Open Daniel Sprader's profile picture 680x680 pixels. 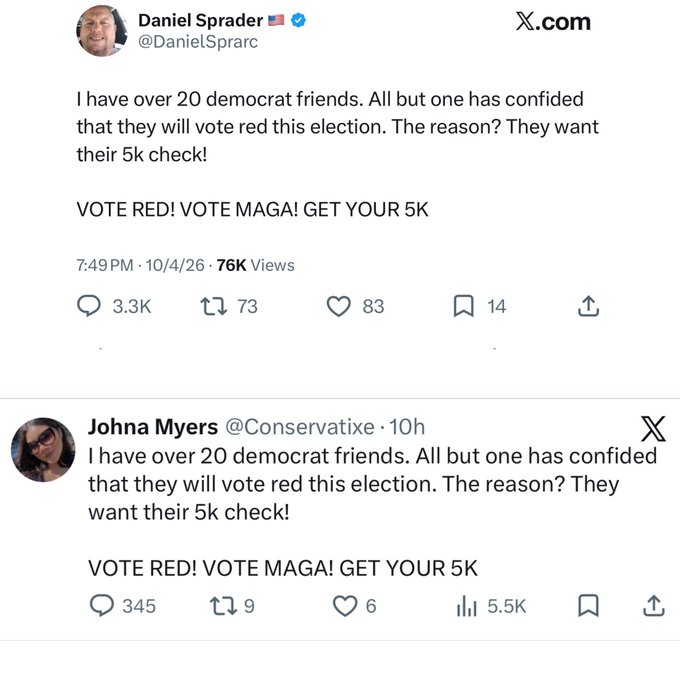coord(102,31)
